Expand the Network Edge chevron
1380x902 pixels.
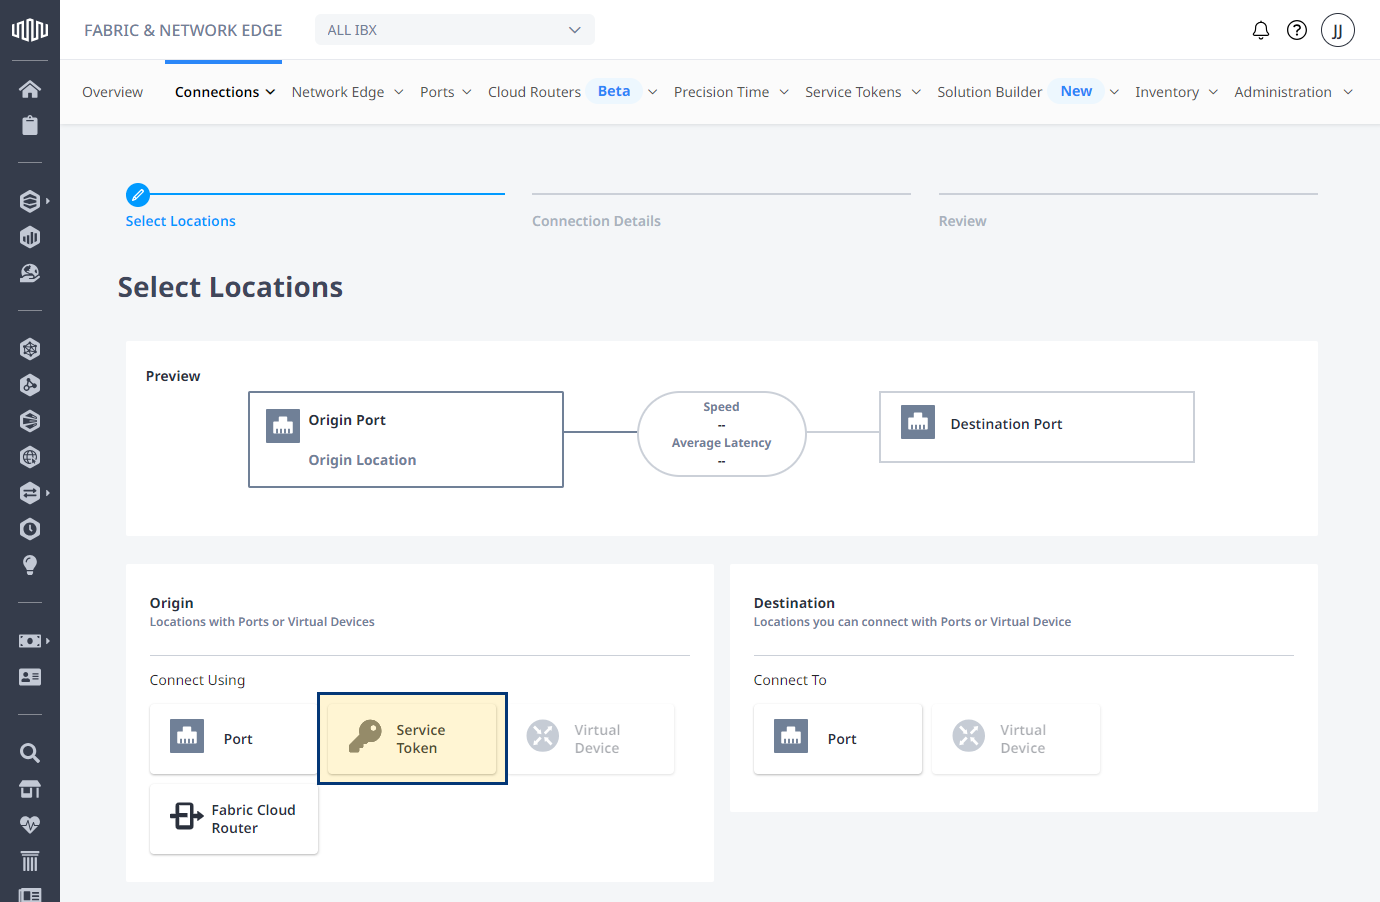pyautogui.click(x=399, y=92)
